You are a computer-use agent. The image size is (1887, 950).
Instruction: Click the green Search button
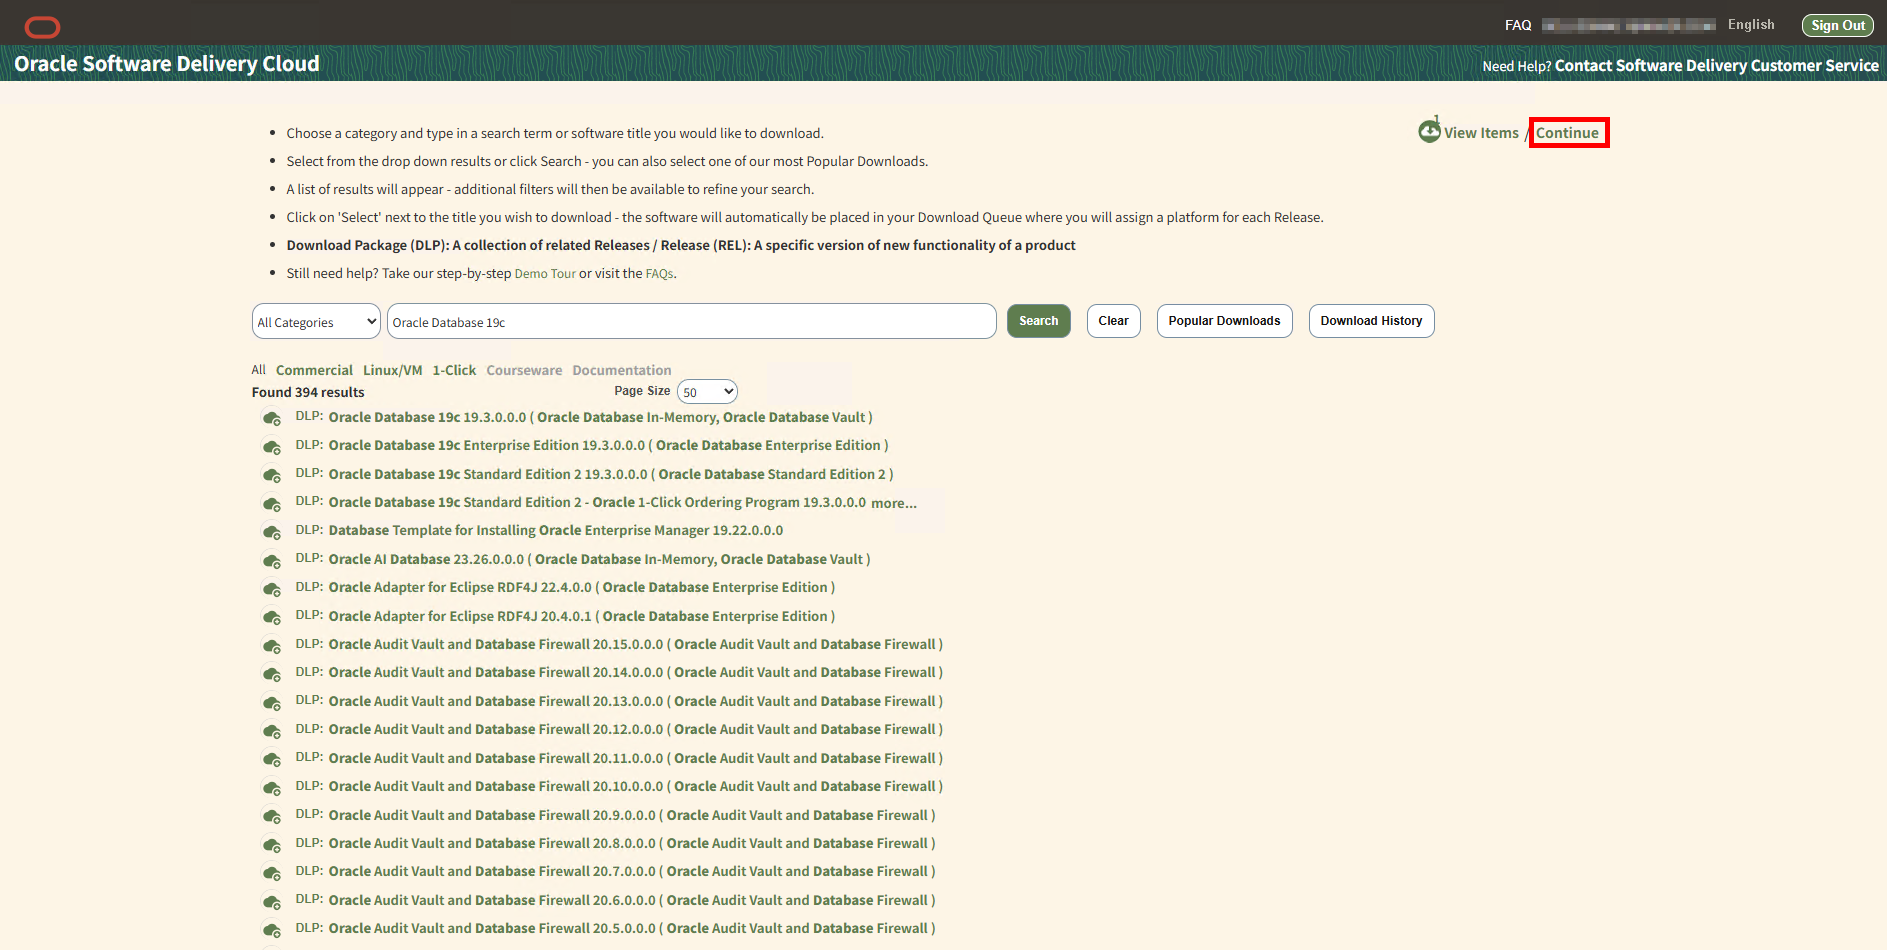[1038, 321]
